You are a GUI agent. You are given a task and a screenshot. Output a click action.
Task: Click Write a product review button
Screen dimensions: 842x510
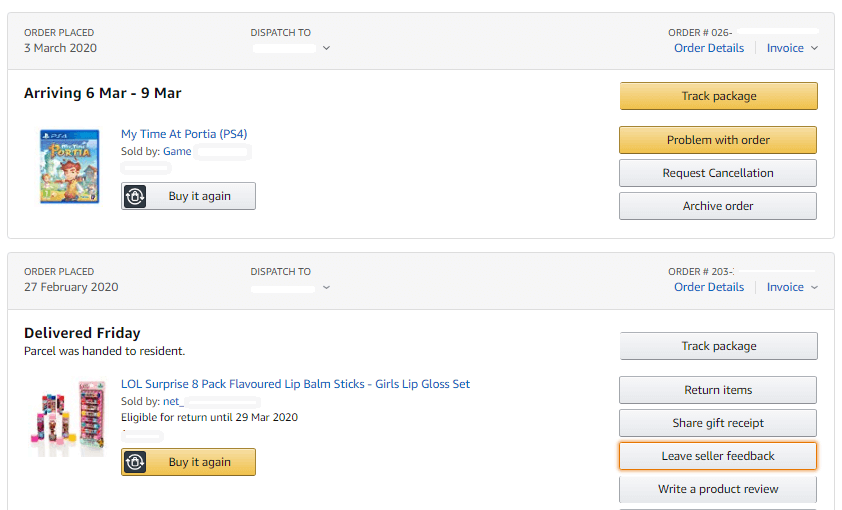(718, 489)
